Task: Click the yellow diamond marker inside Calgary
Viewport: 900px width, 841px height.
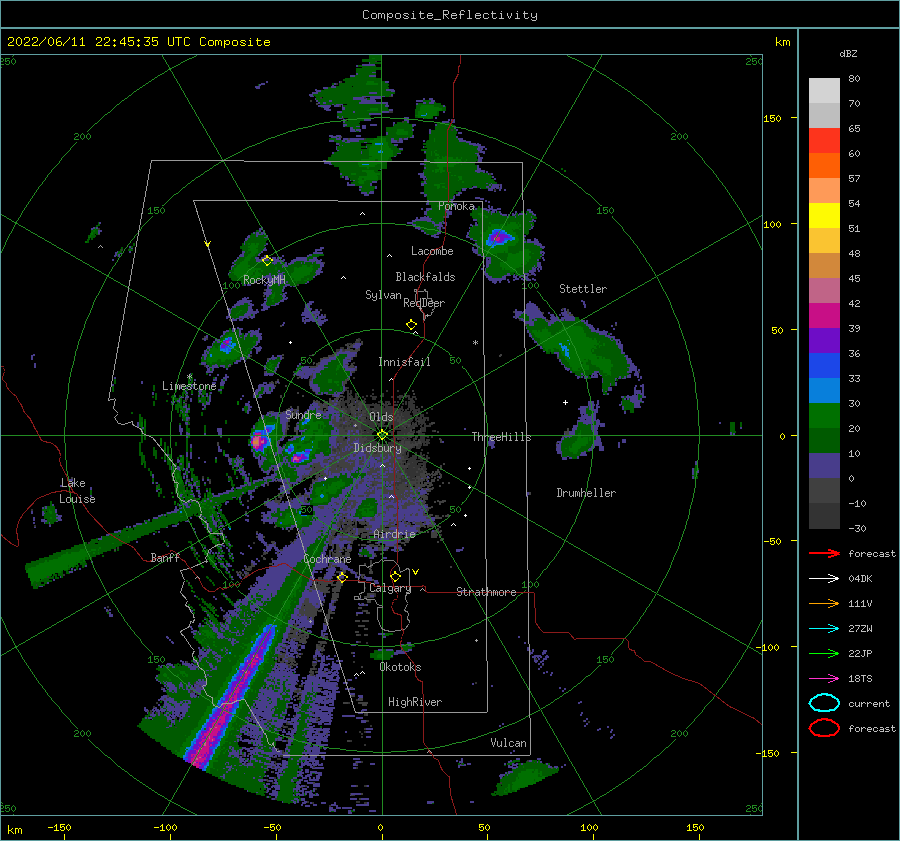Action: pos(395,576)
